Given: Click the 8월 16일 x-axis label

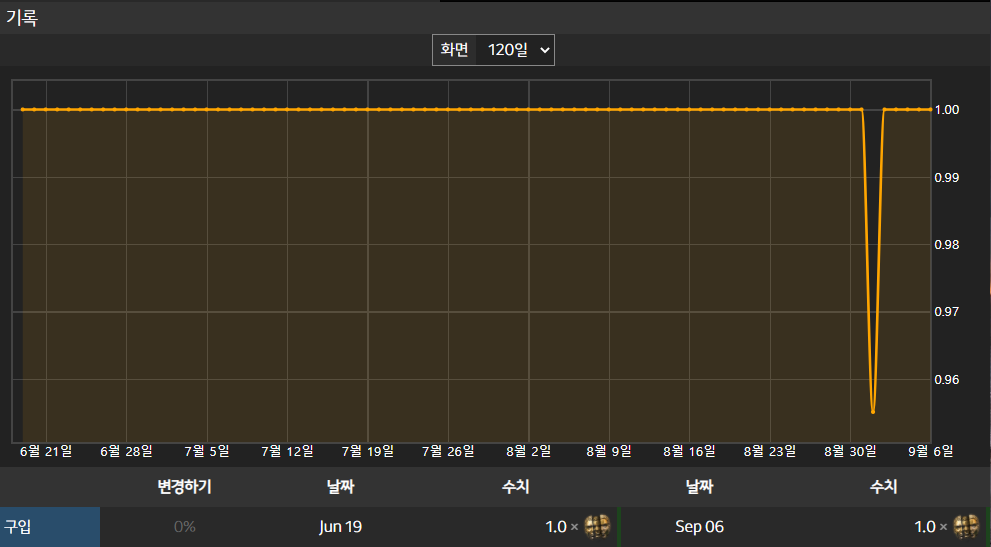Looking at the screenshot, I should click(x=690, y=452).
